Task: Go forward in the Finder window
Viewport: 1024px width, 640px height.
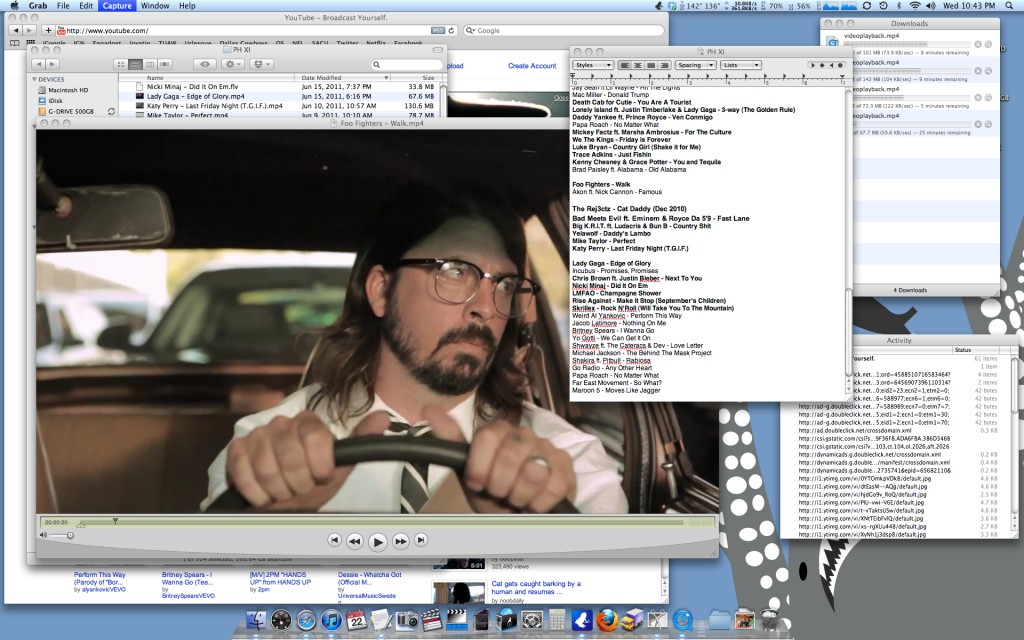Action: coord(52,64)
